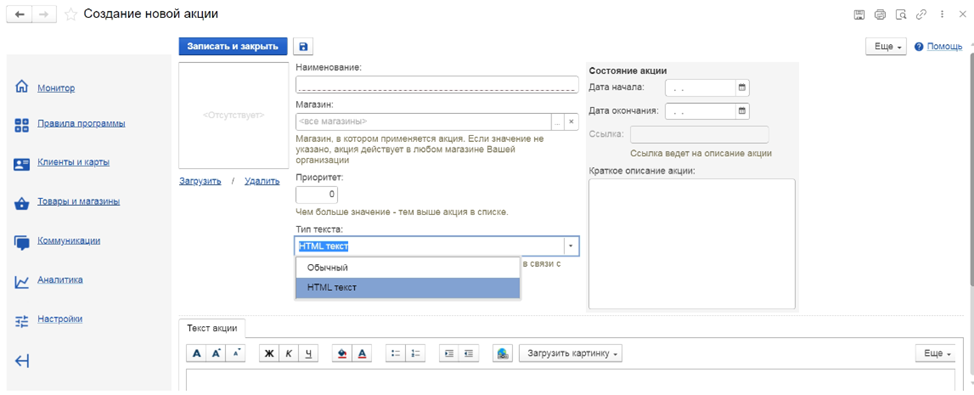Select Обычный text type option
The height and width of the screenshot is (395, 974).
click(x=407, y=268)
